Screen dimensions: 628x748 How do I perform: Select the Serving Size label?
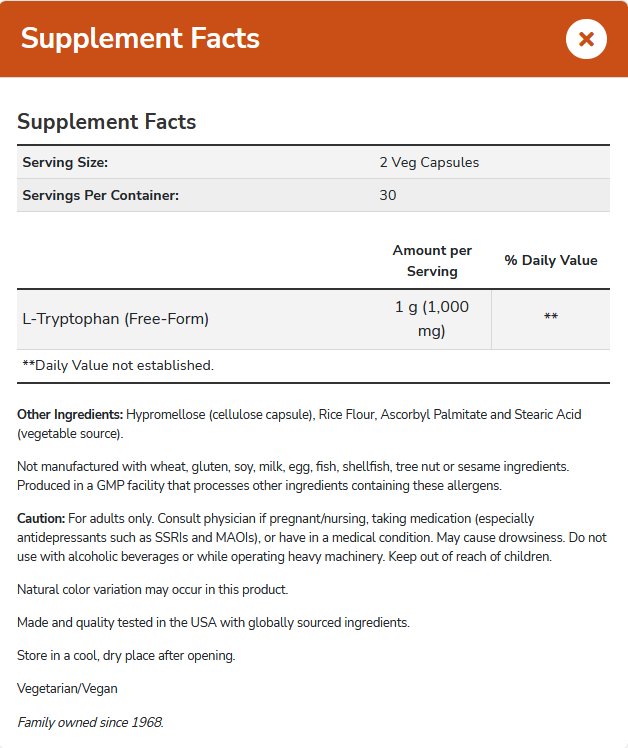point(65,162)
